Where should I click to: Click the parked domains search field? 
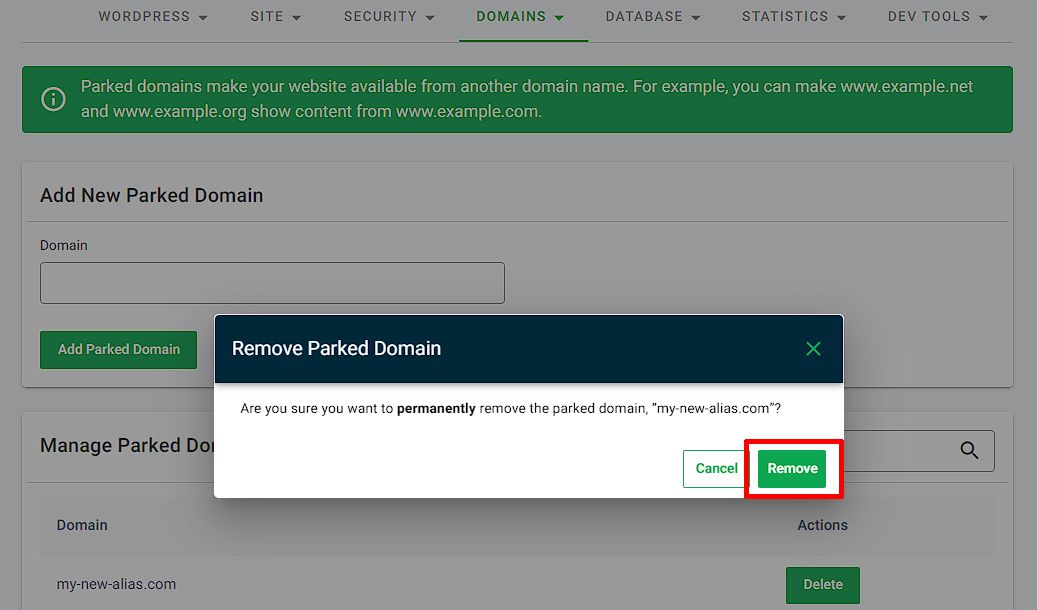coord(919,451)
